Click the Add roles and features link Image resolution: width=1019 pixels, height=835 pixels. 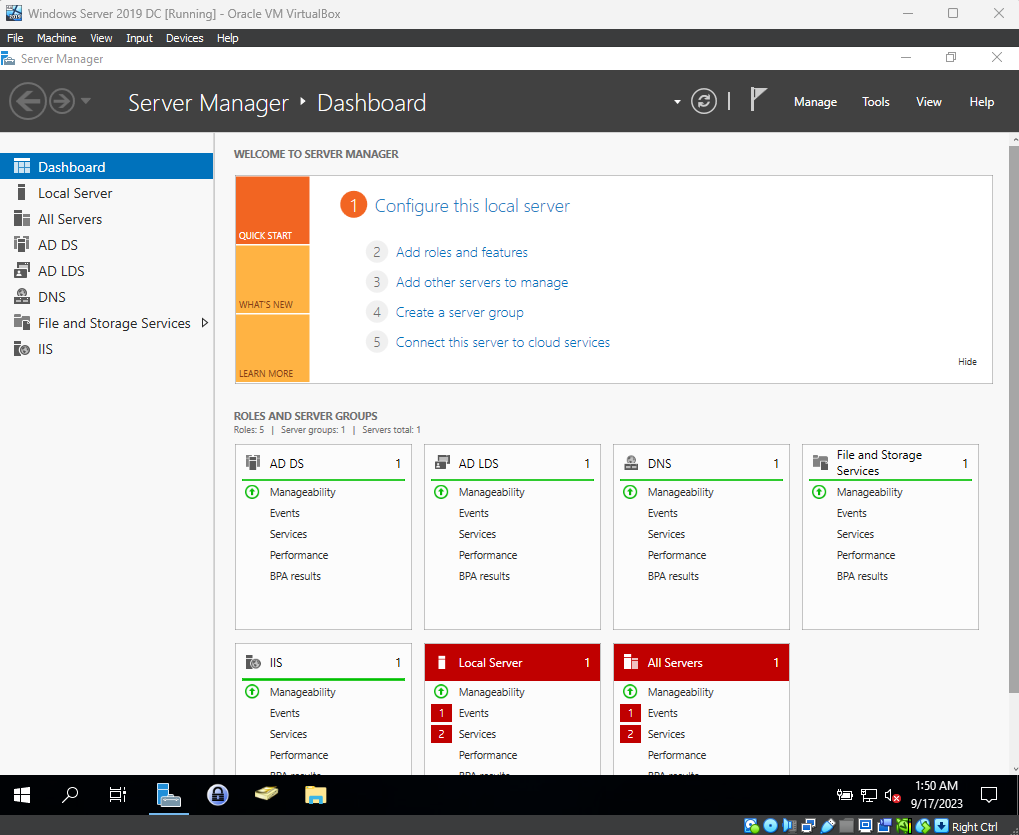[x=461, y=252]
